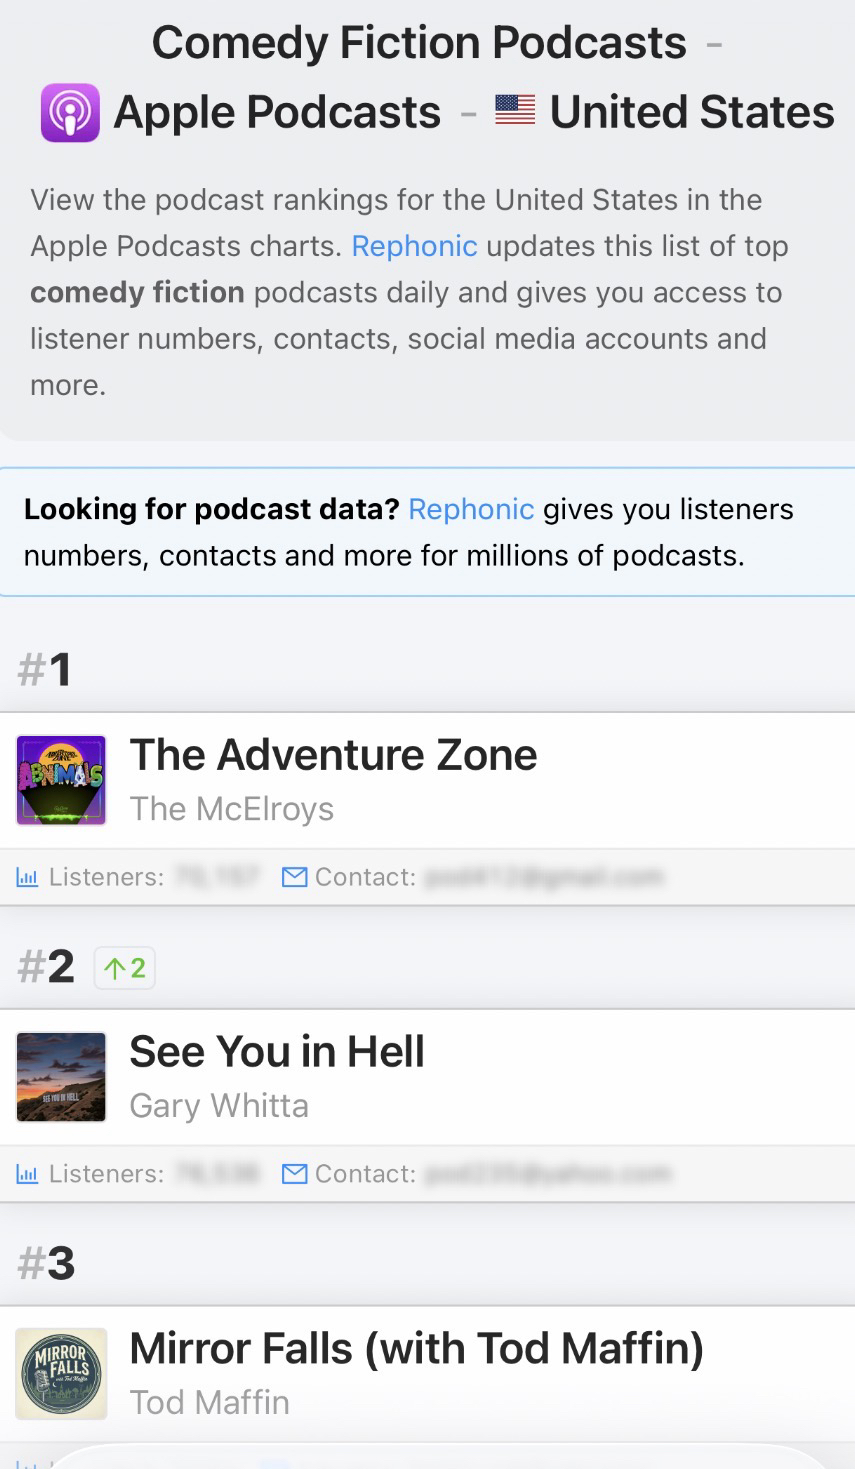Screen dimensions: 855x1469
Task: Open Mirror Falls (with Tod Maffin) title
Action: [416, 1348]
